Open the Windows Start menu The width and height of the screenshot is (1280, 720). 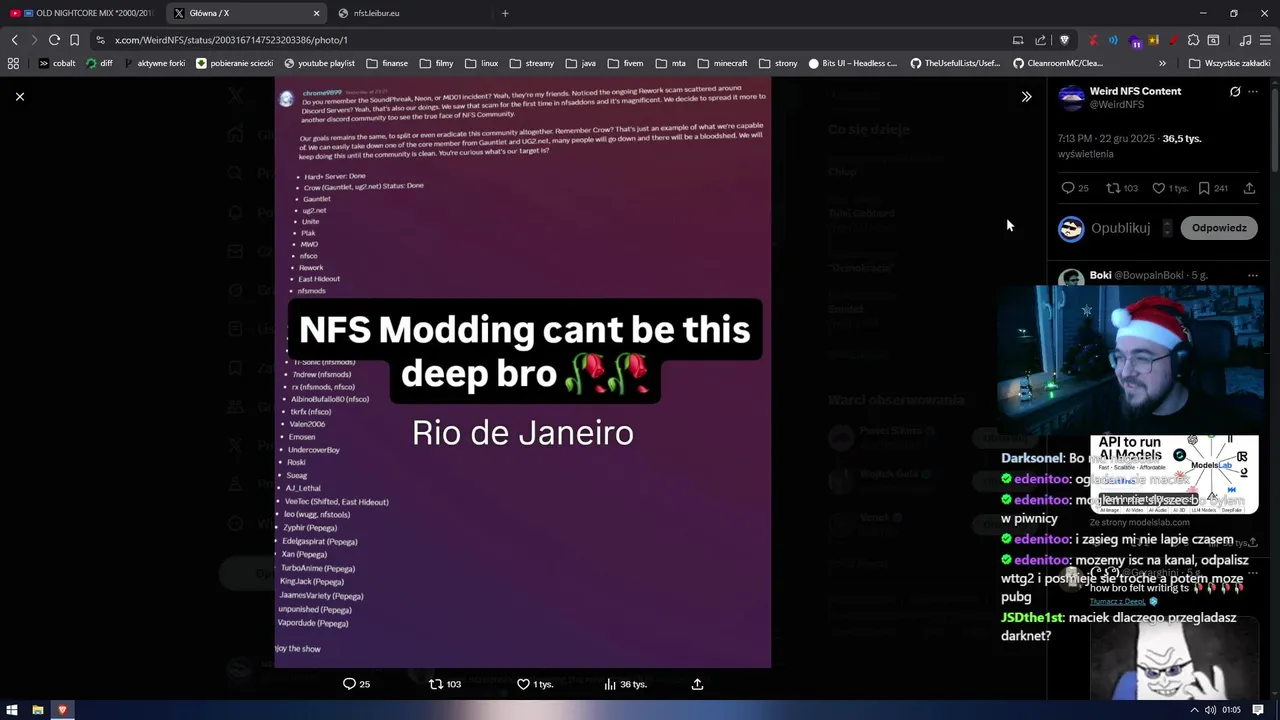pos(13,710)
